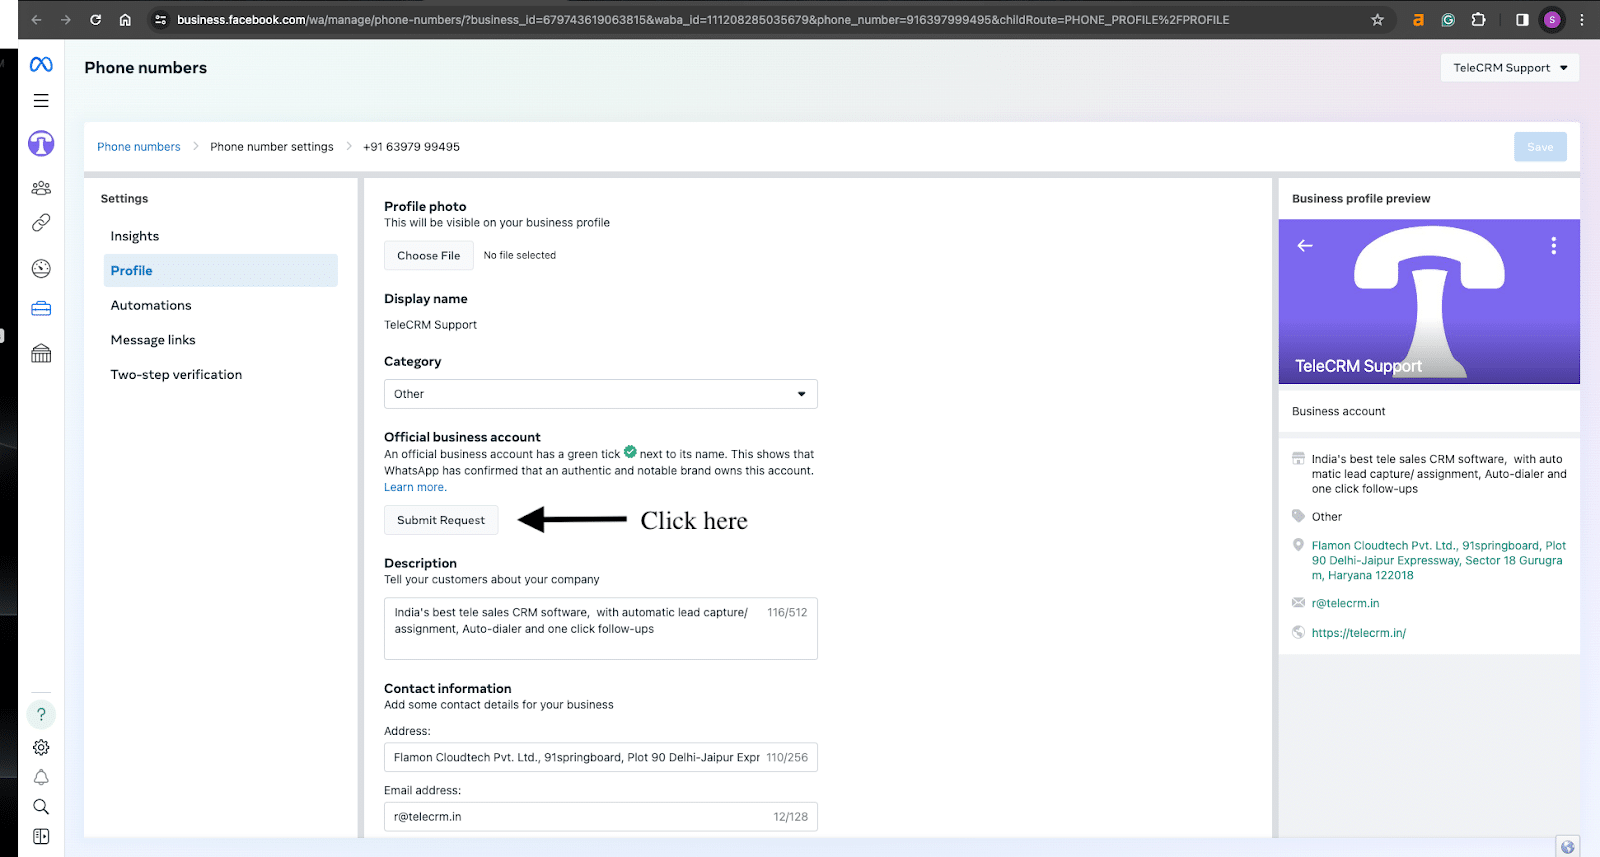Click back arrow in profile preview
Image resolution: width=1600 pixels, height=857 pixels.
(x=1305, y=246)
